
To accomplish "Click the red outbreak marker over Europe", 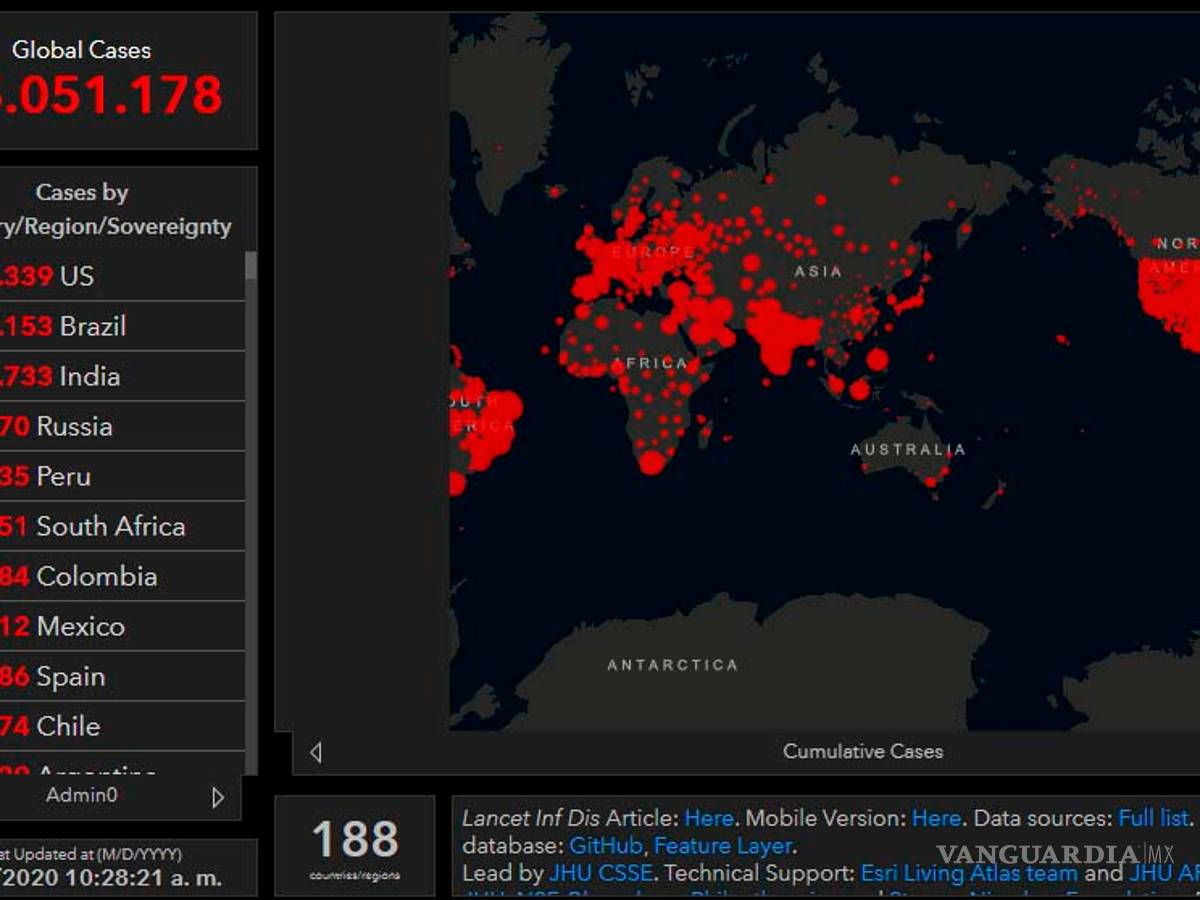I will [x=640, y=255].
